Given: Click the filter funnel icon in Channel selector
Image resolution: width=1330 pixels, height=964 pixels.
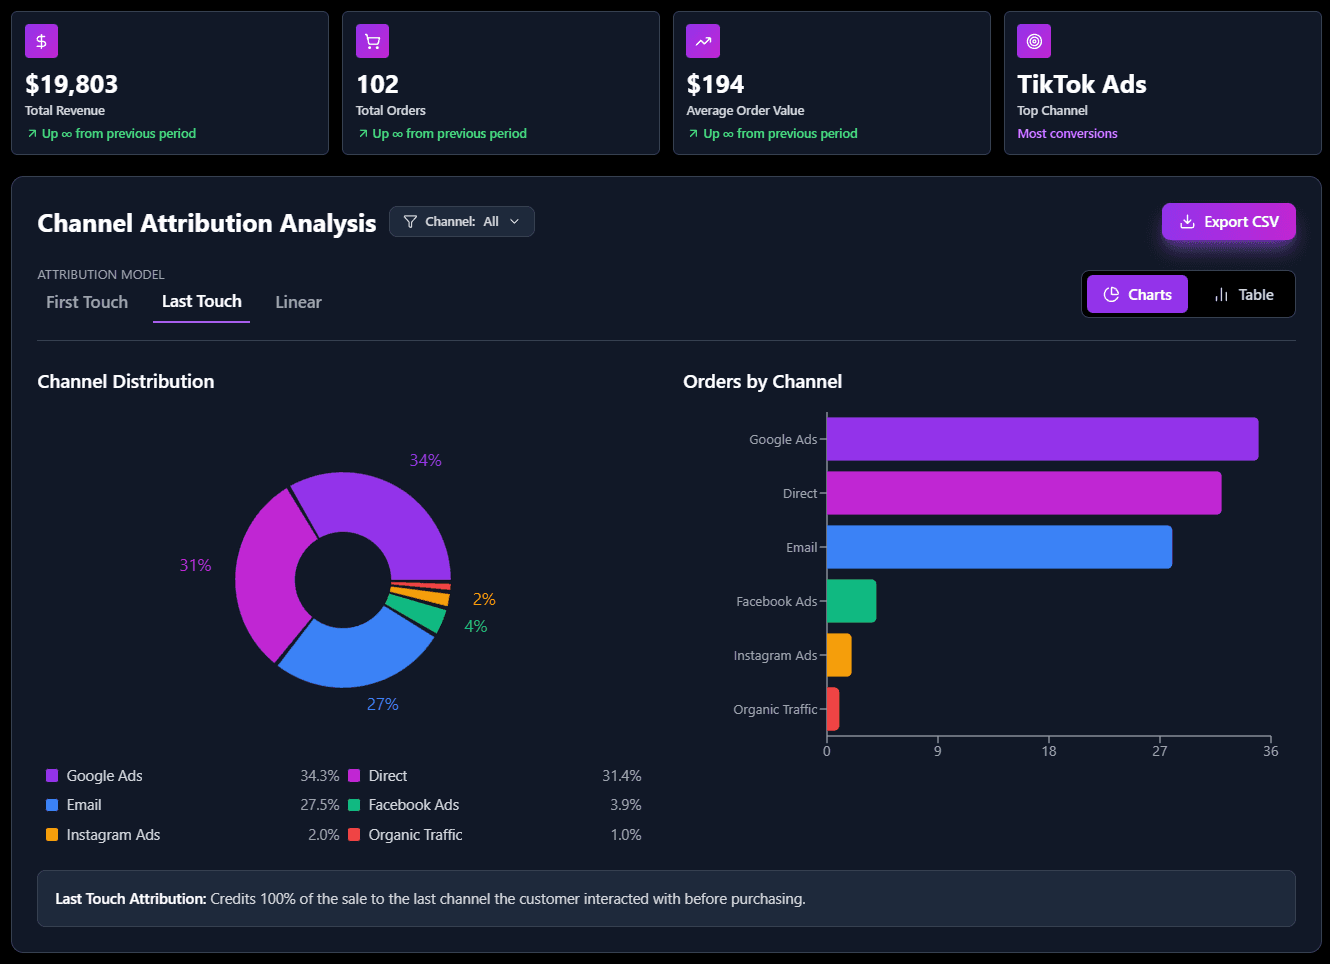Looking at the screenshot, I should pos(411,221).
